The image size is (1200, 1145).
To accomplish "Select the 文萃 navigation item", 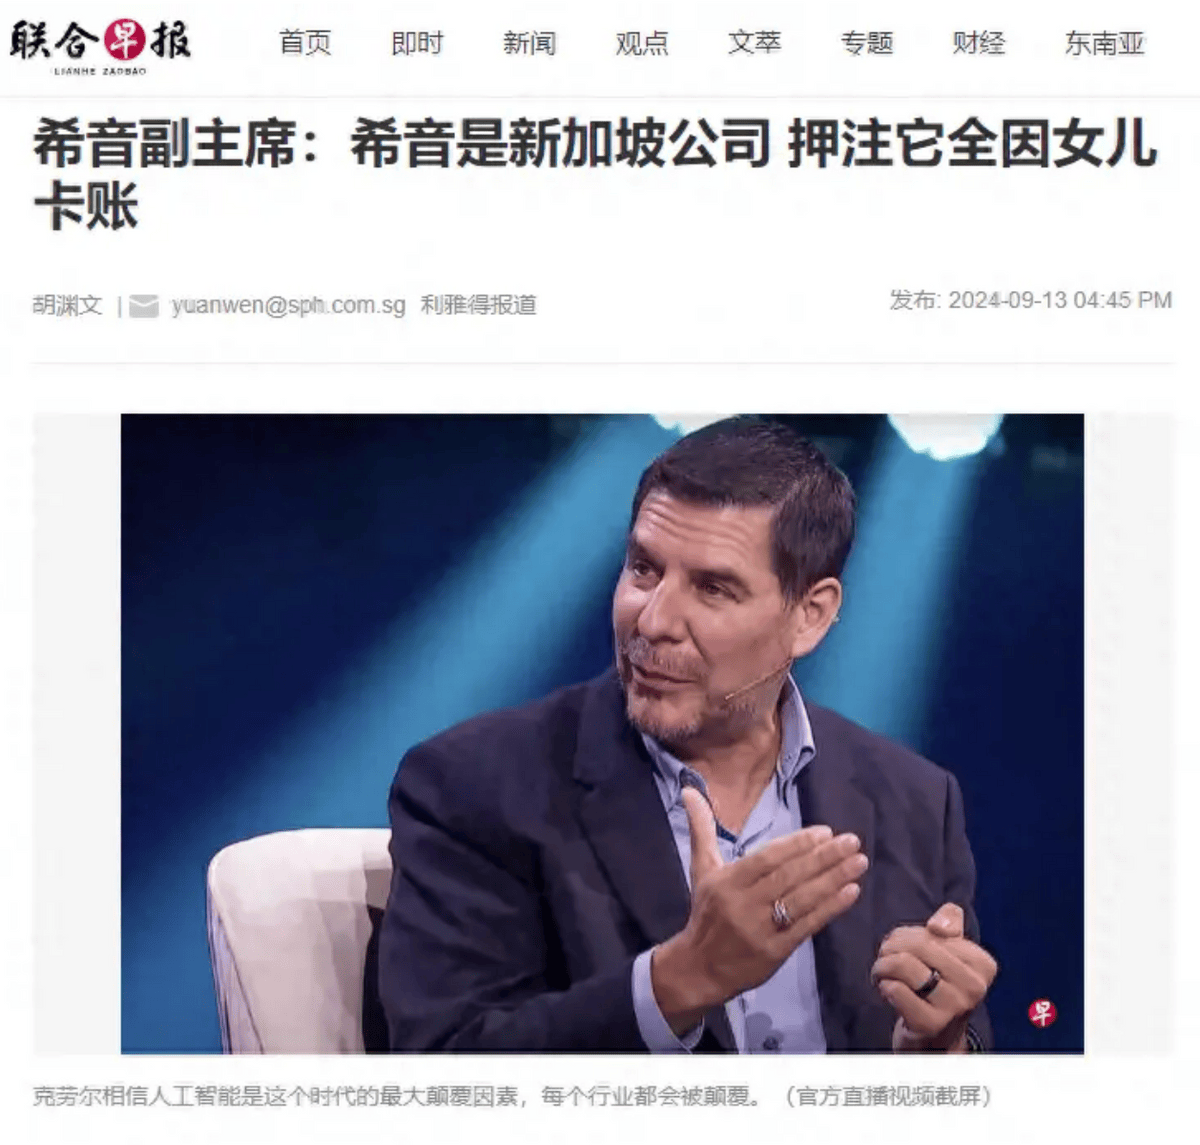I will coord(754,43).
